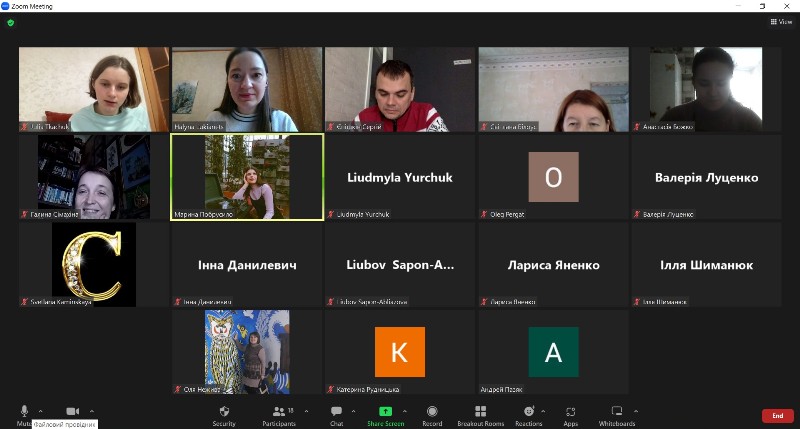The image size is (800, 429).
Task: Click muted mic icon by Анастасія Божко
Action: (x=637, y=127)
